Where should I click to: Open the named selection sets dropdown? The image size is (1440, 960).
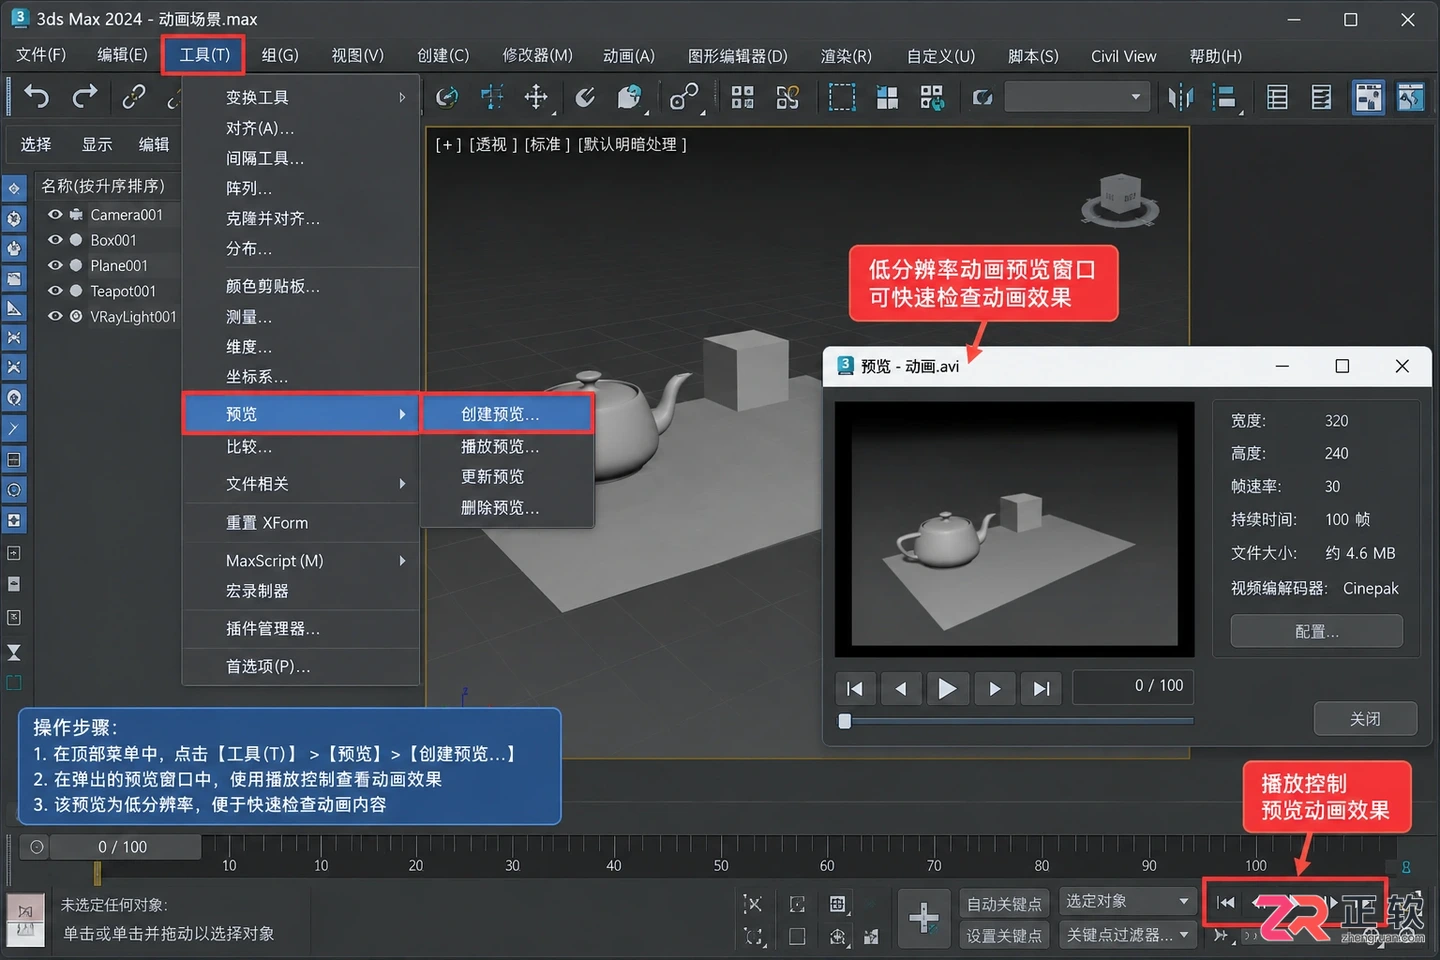[x=1078, y=97]
